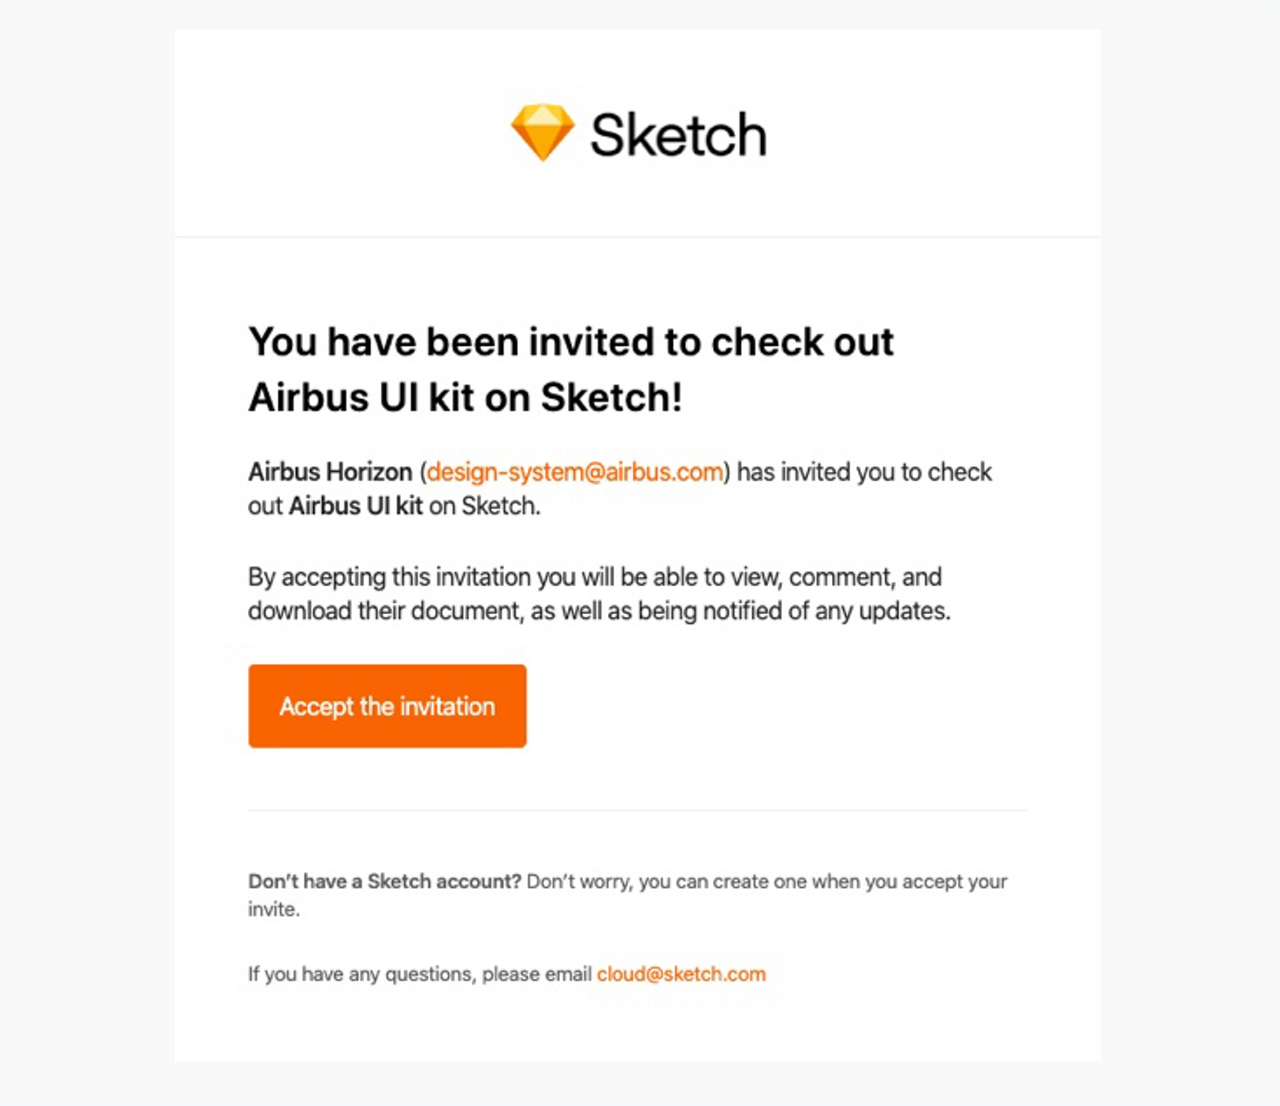
Task: Open the cloud@sketch.com support email link
Action: (x=681, y=974)
